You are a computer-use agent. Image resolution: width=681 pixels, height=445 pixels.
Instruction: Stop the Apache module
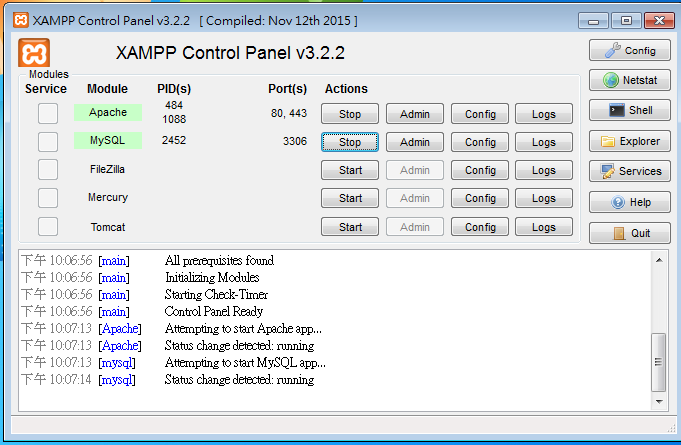[x=350, y=114]
